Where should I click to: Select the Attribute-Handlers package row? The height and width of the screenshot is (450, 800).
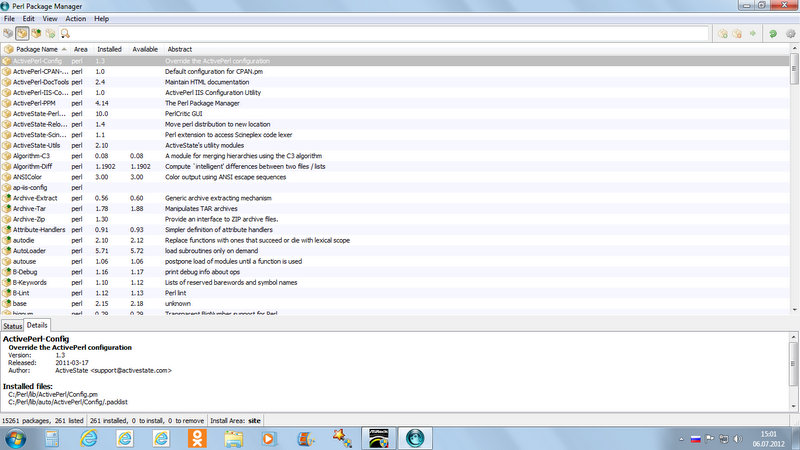395,230
